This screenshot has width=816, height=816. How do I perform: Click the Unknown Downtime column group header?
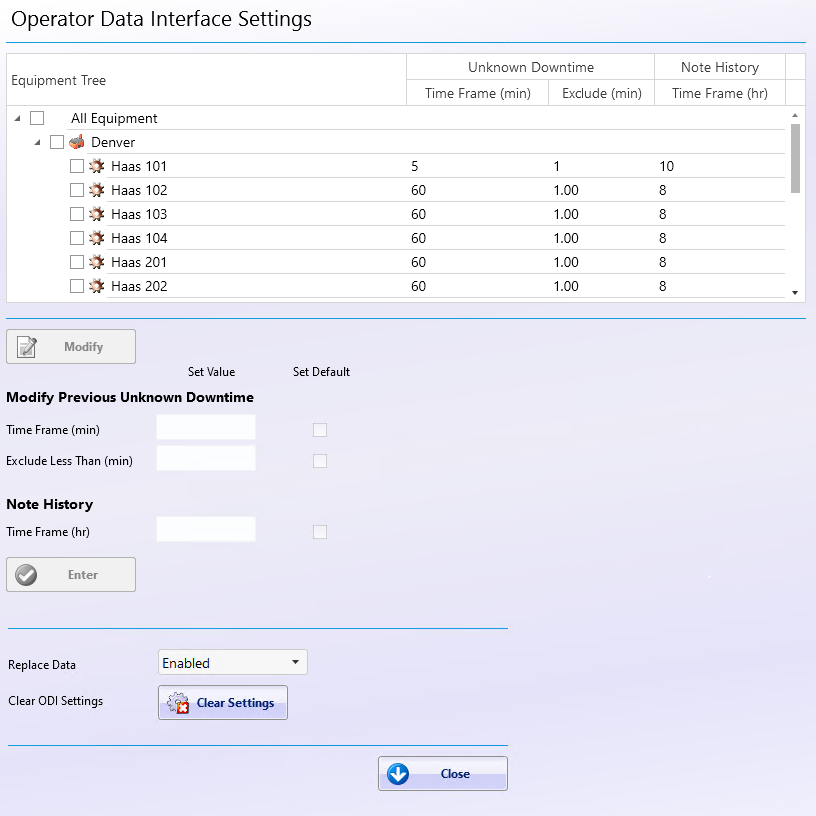(x=530, y=67)
